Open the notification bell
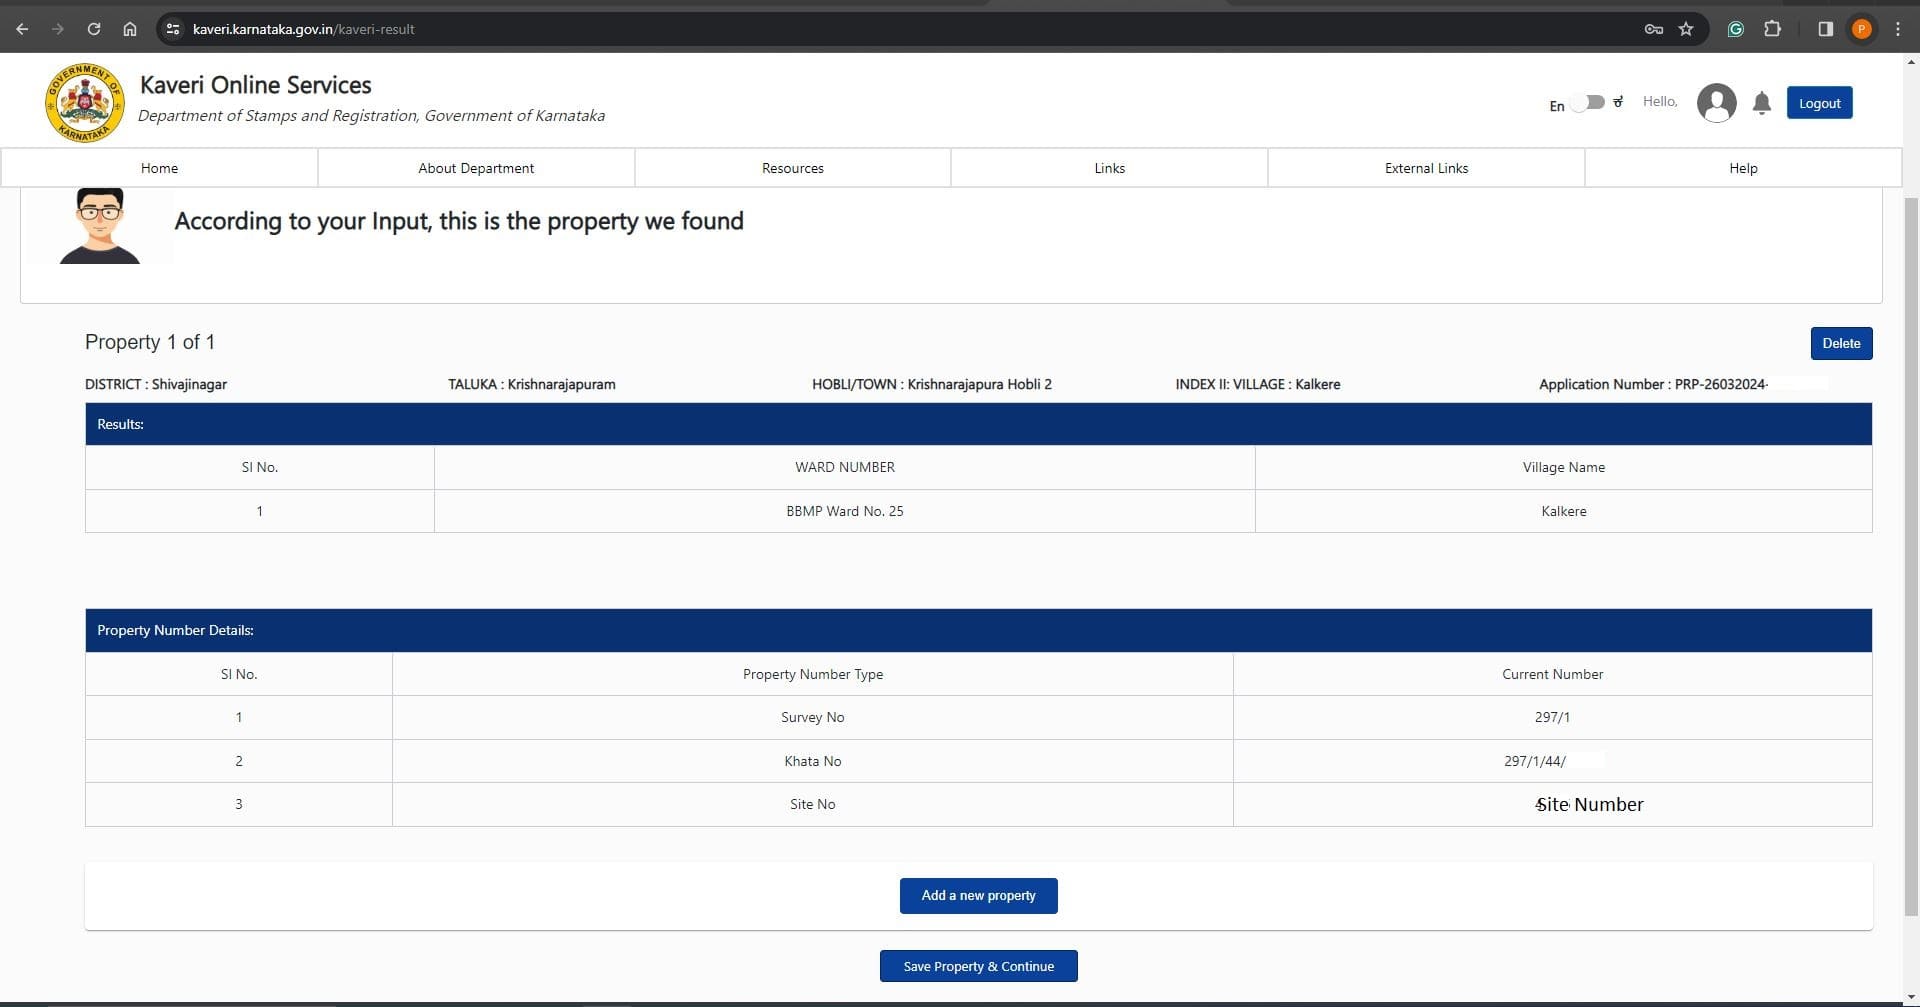Viewport: 1920px width, 1007px height. pyautogui.click(x=1762, y=103)
